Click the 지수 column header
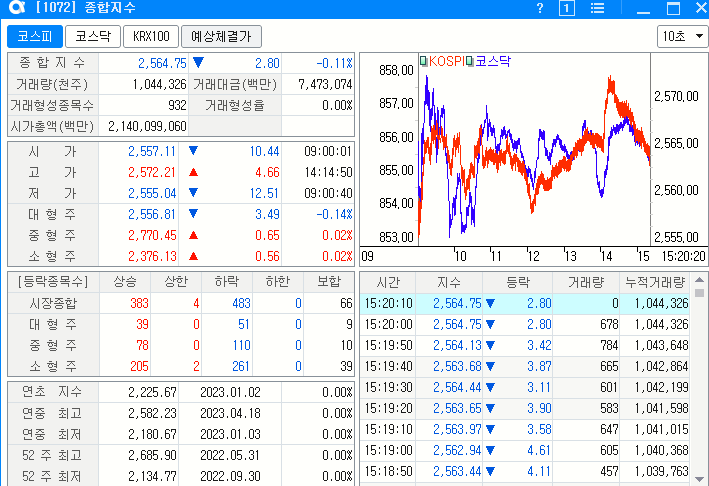709x486 pixels. (449, 283)
